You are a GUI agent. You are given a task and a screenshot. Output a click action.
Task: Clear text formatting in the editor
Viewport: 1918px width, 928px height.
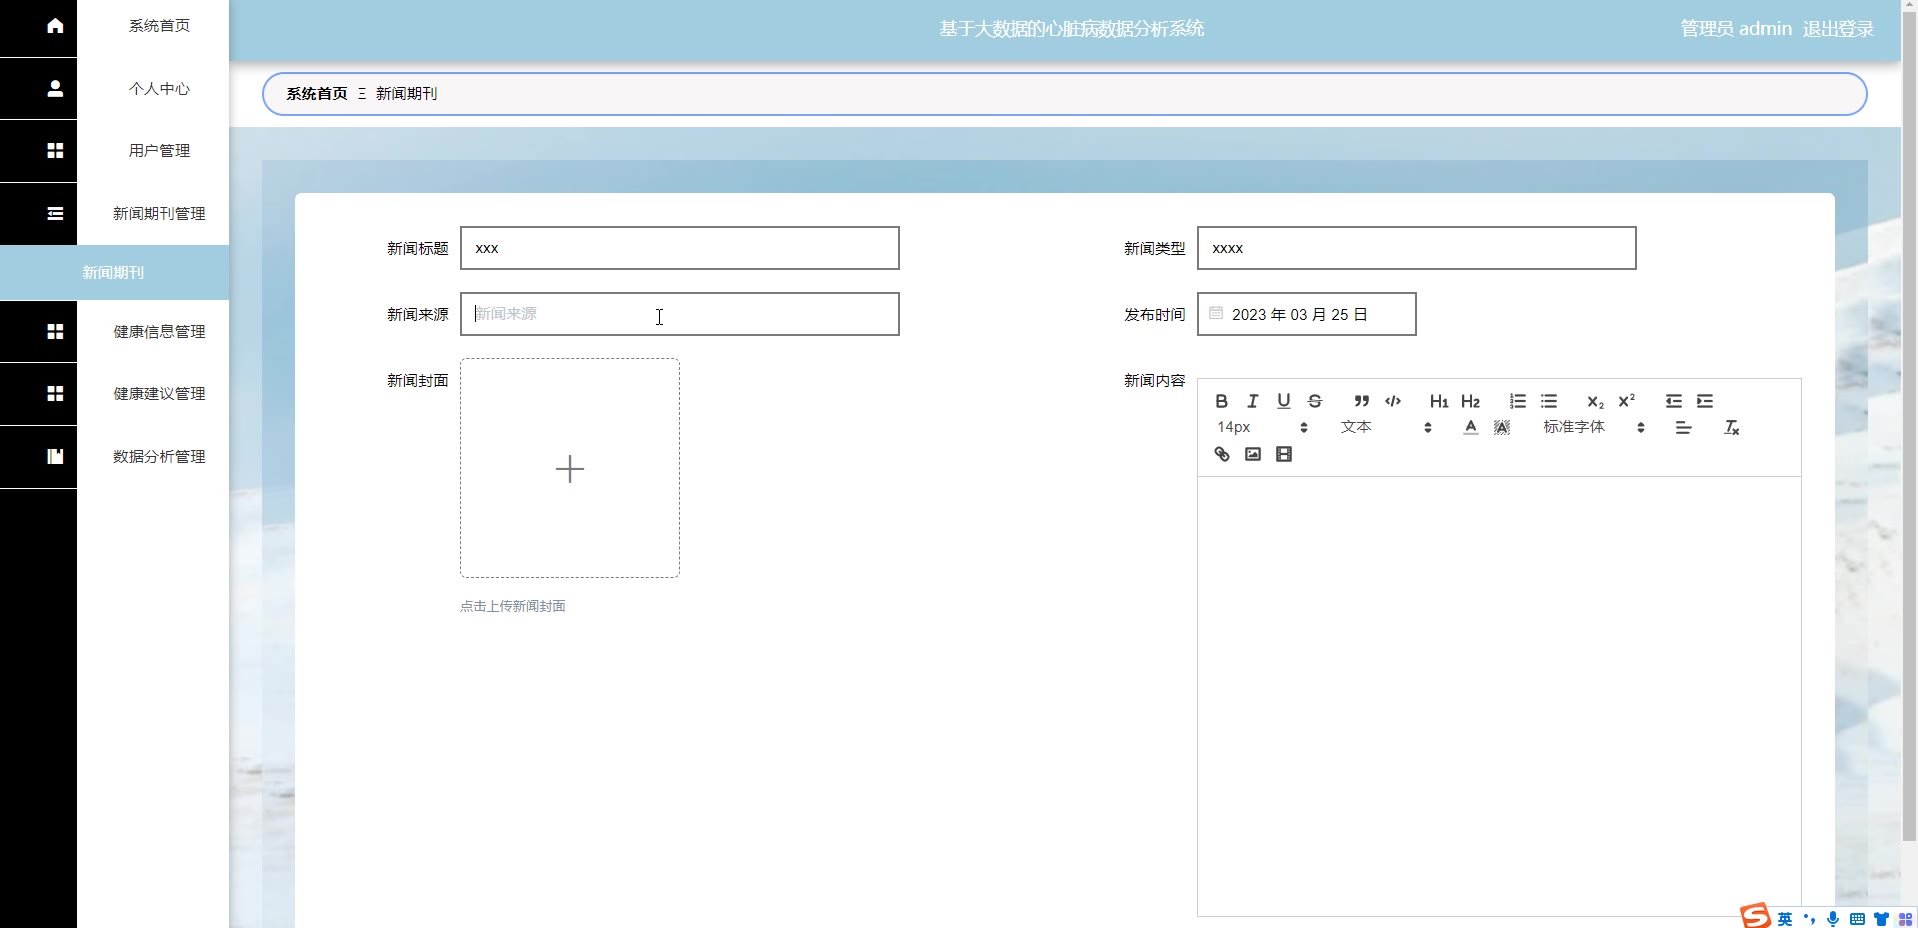[1731, 428]
